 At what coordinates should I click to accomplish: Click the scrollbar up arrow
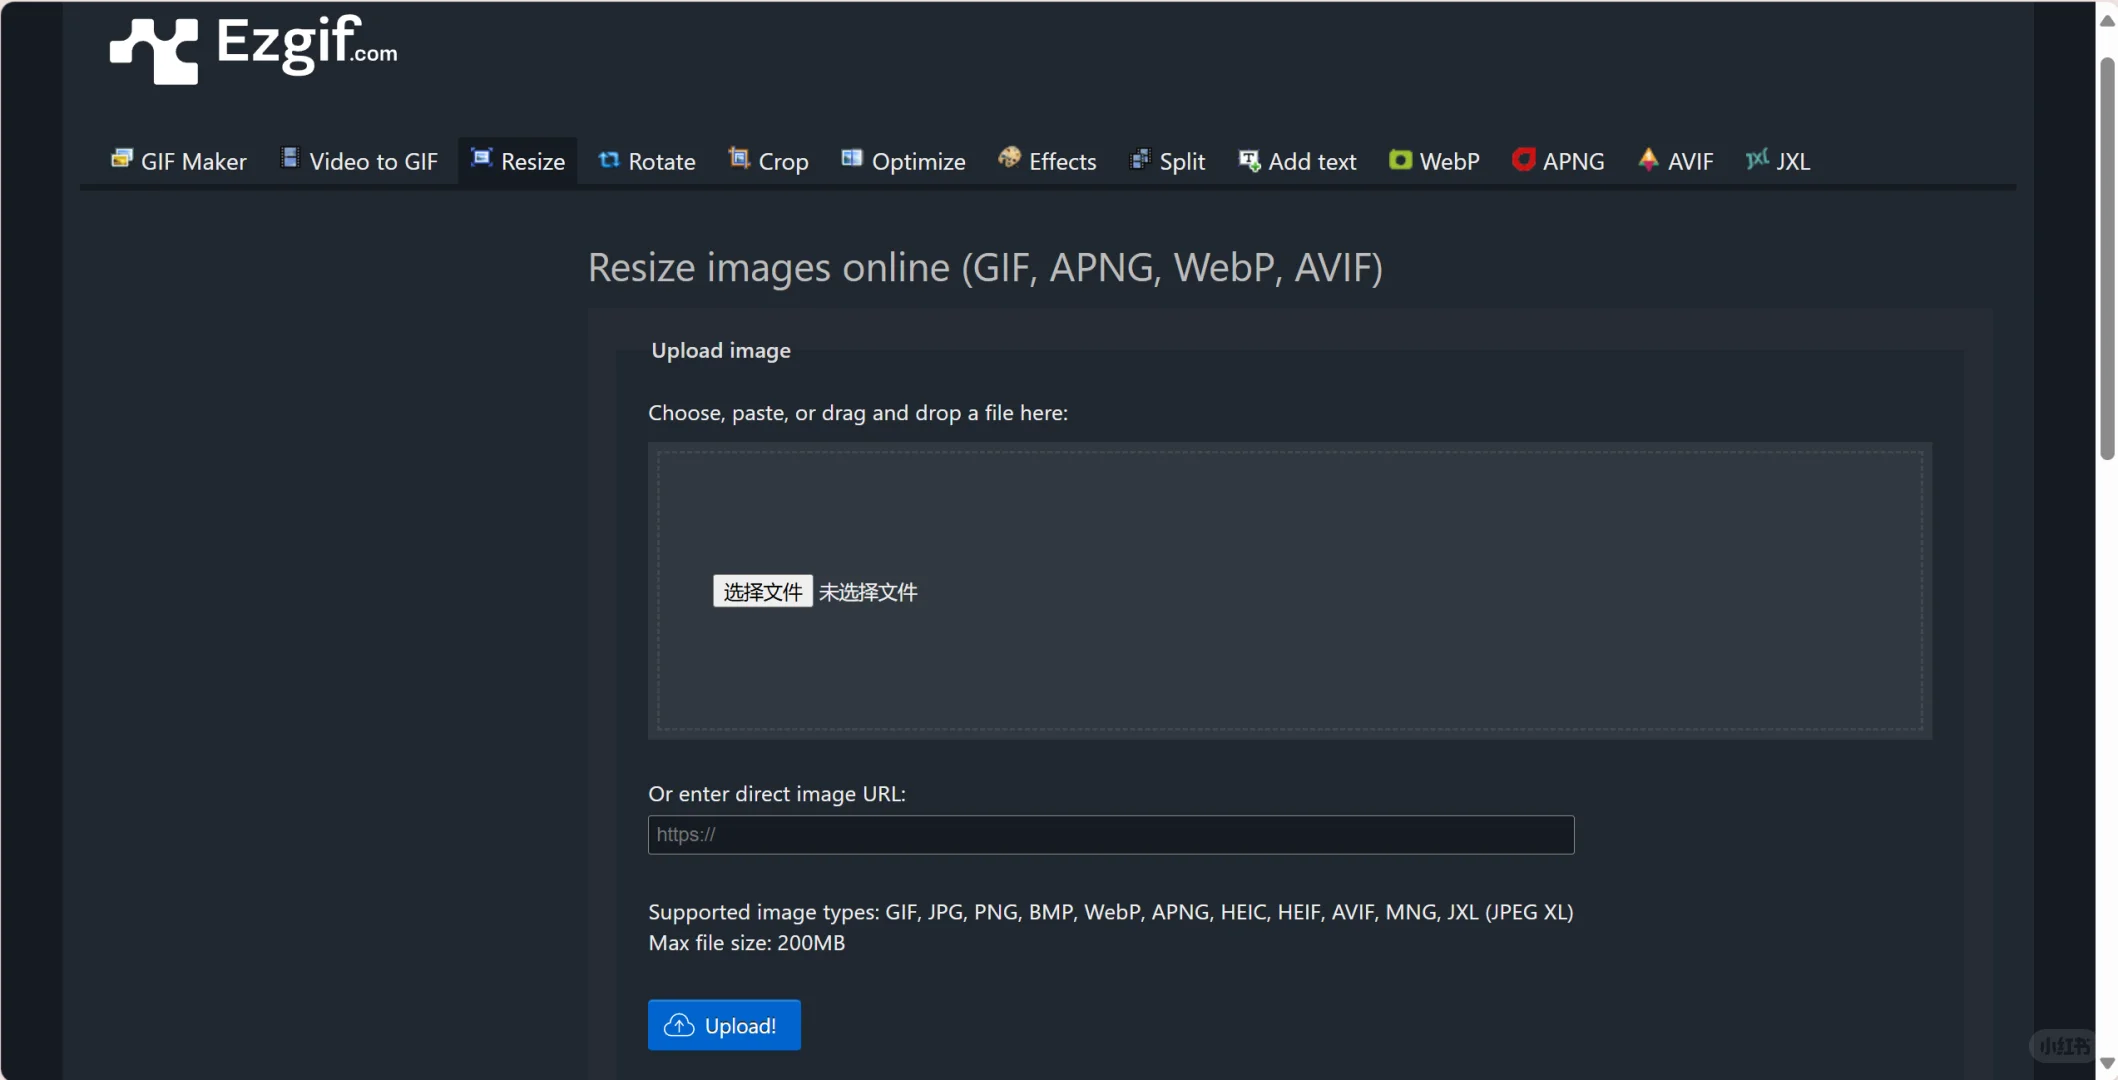[2107, 21]
